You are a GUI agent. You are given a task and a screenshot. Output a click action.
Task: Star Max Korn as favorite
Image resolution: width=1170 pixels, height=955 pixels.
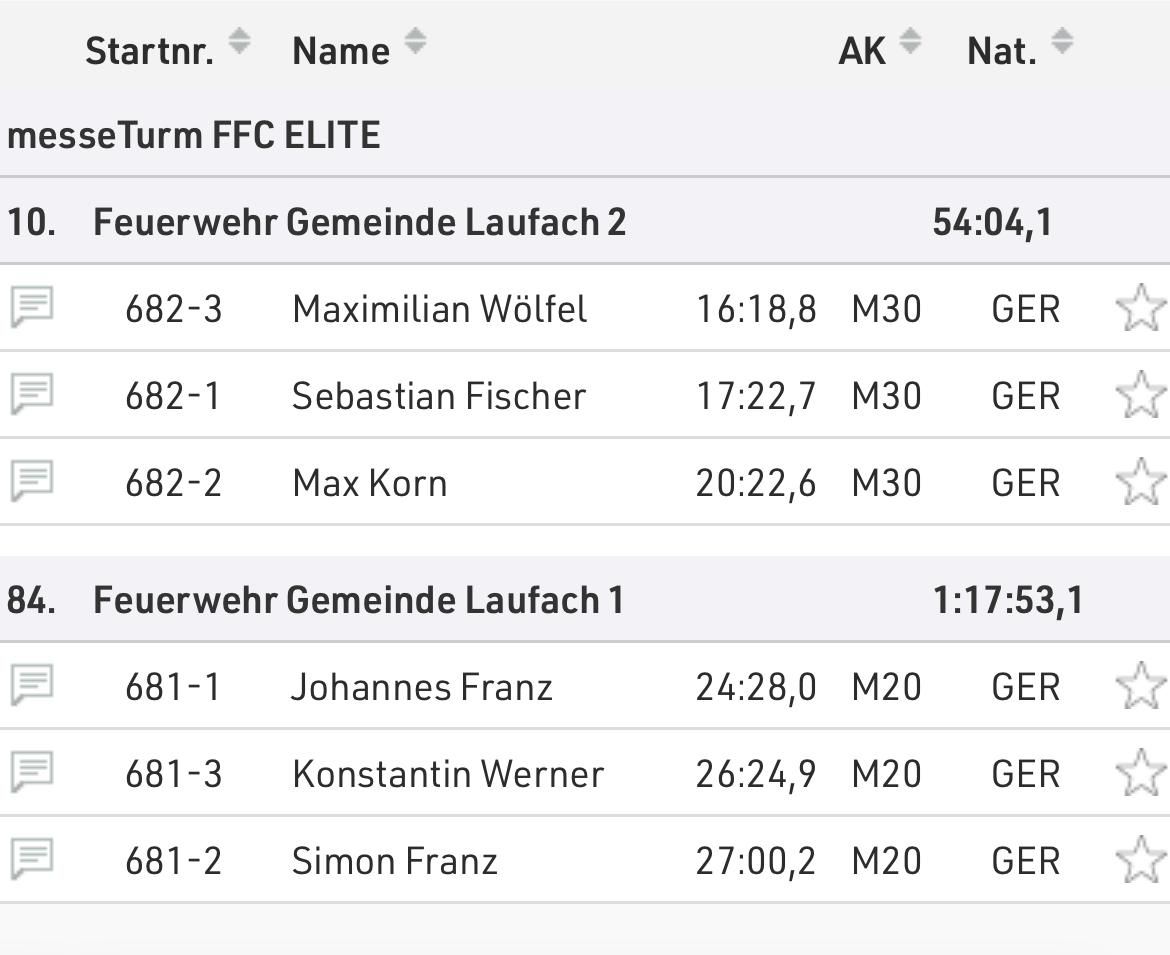point(1140,482)
